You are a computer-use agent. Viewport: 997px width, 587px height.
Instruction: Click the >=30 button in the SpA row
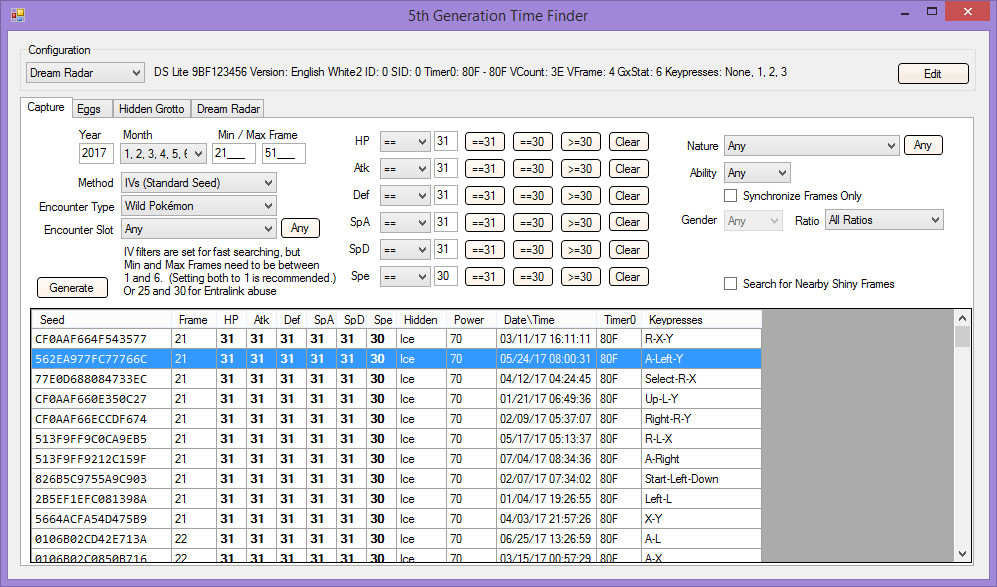point(581,223)
